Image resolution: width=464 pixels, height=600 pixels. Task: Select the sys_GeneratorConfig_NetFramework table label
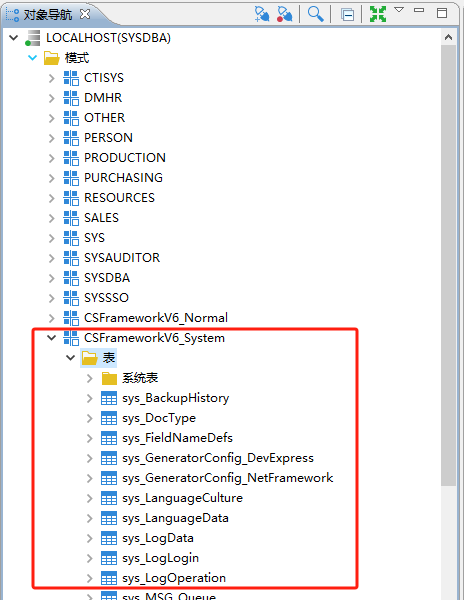pyautogui.click(x=228, y=478)
